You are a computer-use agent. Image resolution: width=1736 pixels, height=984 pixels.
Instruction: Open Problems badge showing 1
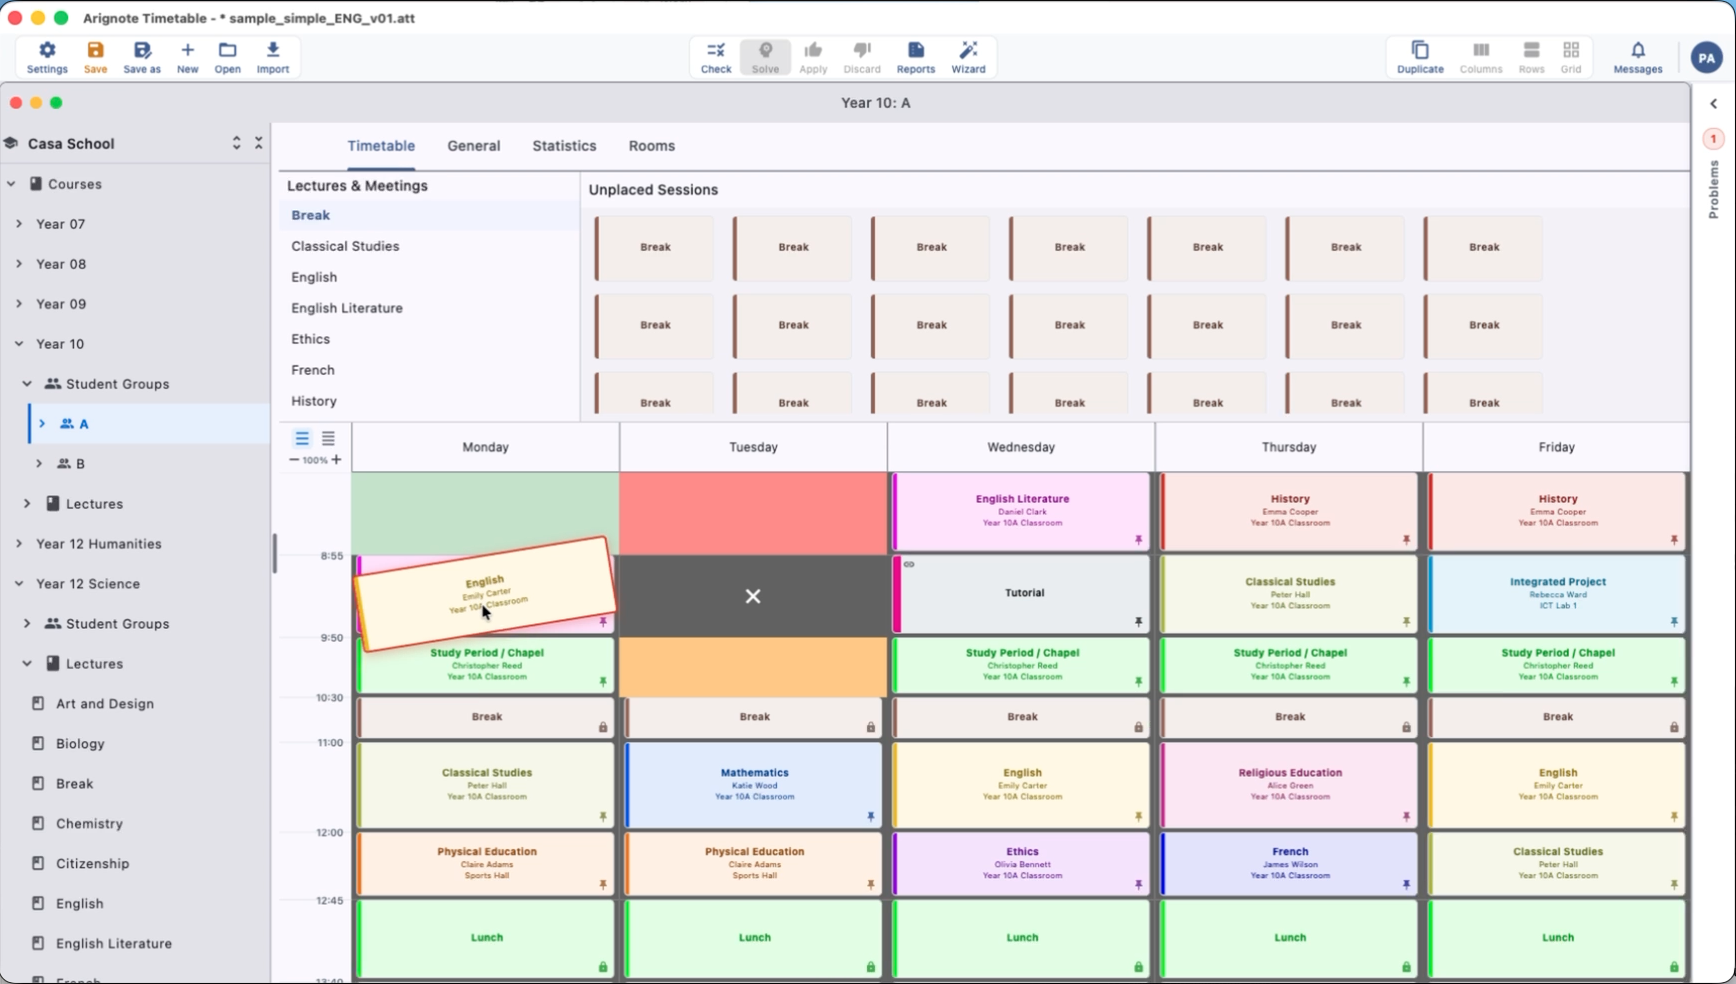[x=1713, y=139]
